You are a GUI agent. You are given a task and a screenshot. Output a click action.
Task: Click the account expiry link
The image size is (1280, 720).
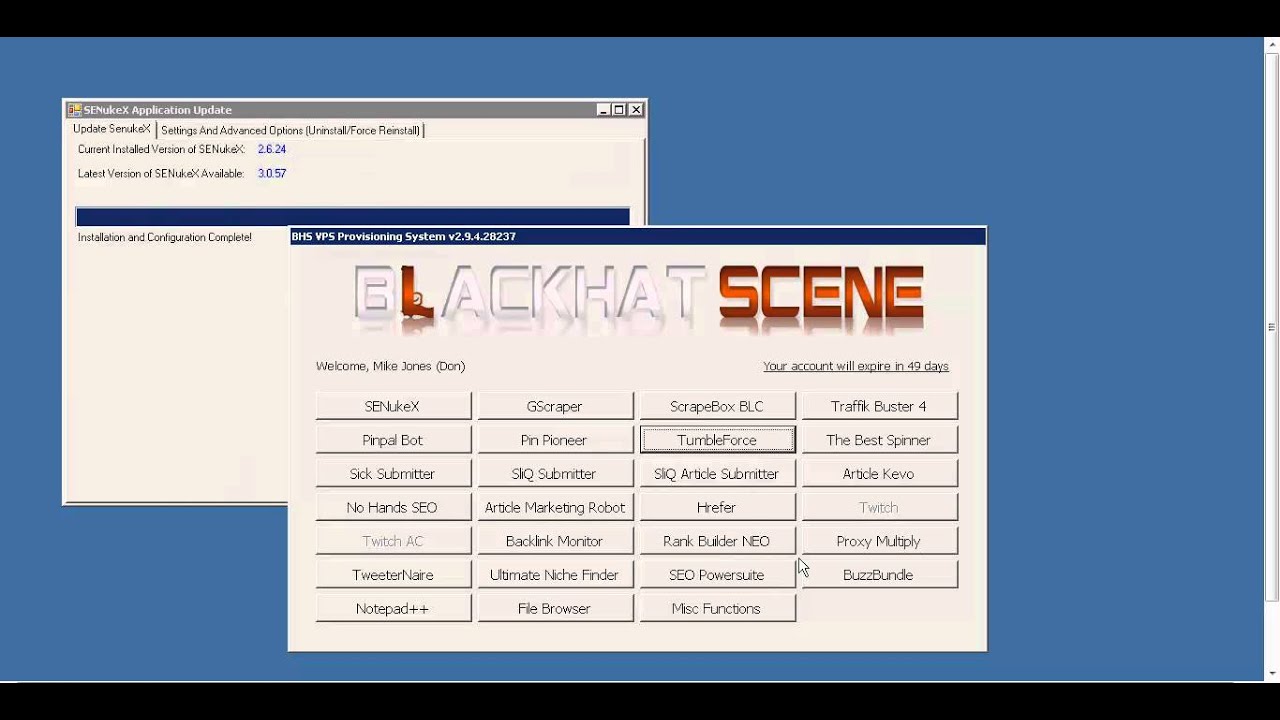(856, 366)
